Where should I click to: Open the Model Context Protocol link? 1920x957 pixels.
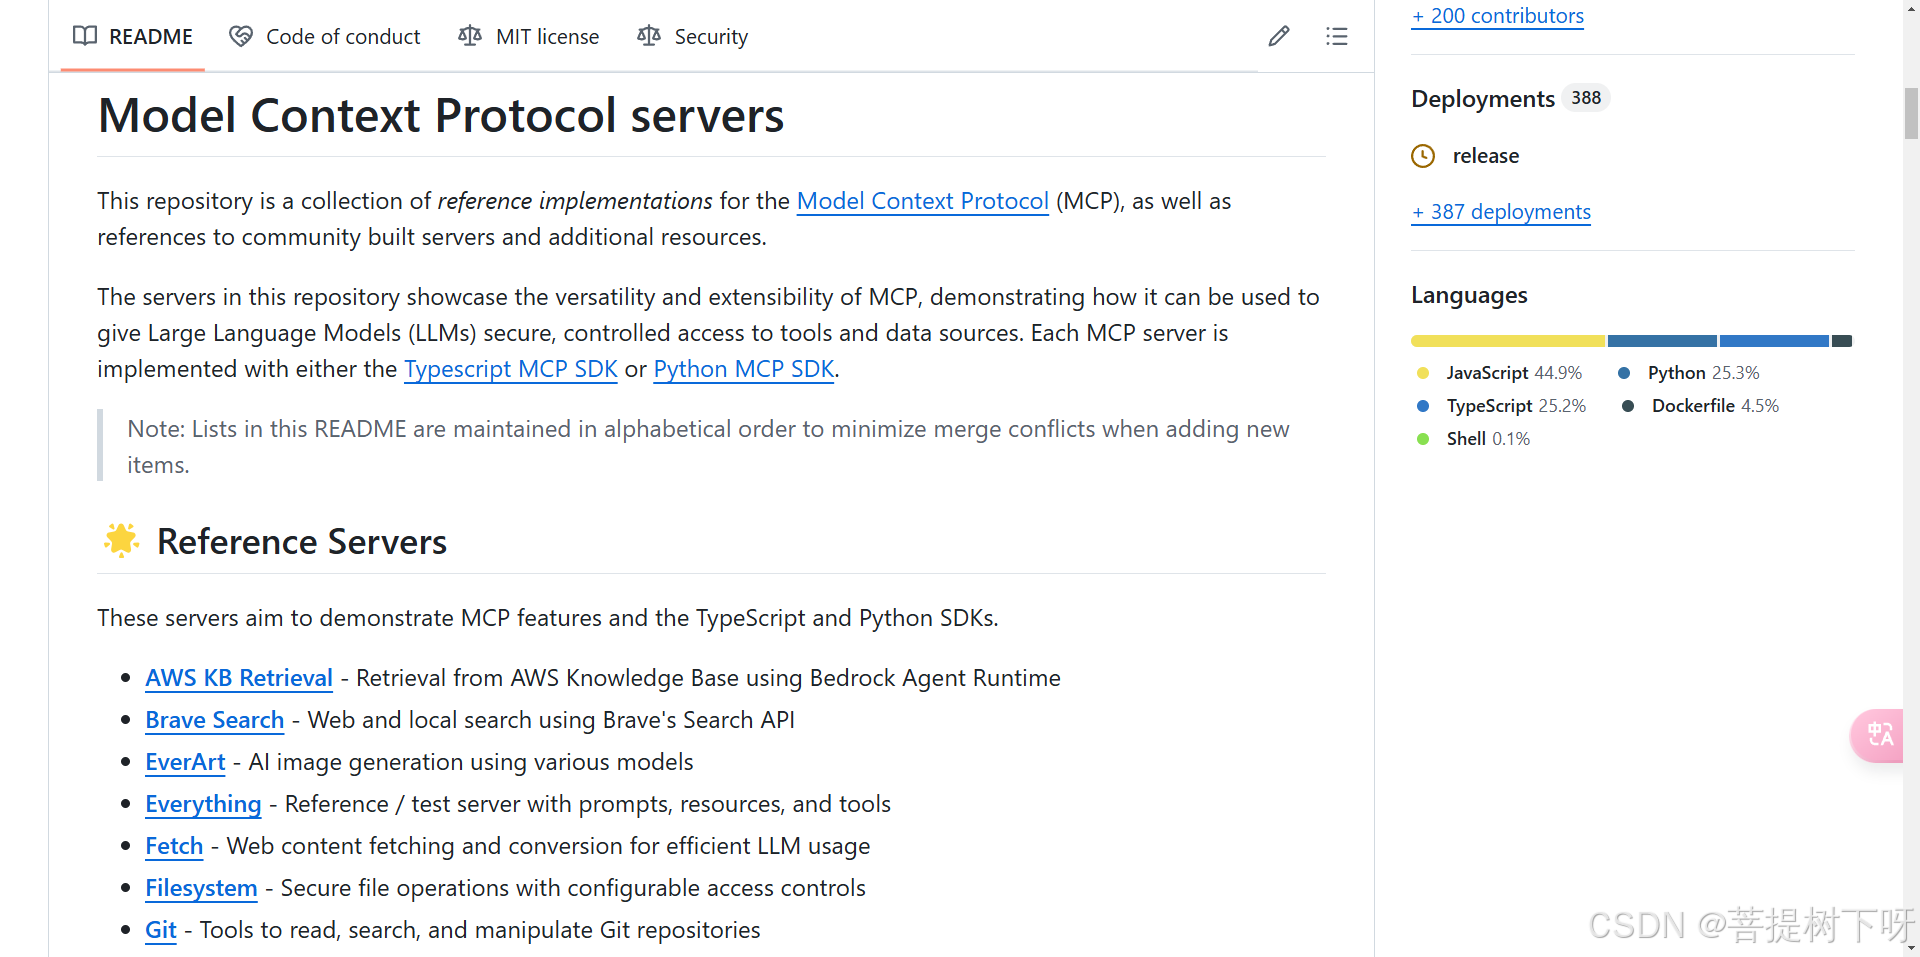coord(922,201)
